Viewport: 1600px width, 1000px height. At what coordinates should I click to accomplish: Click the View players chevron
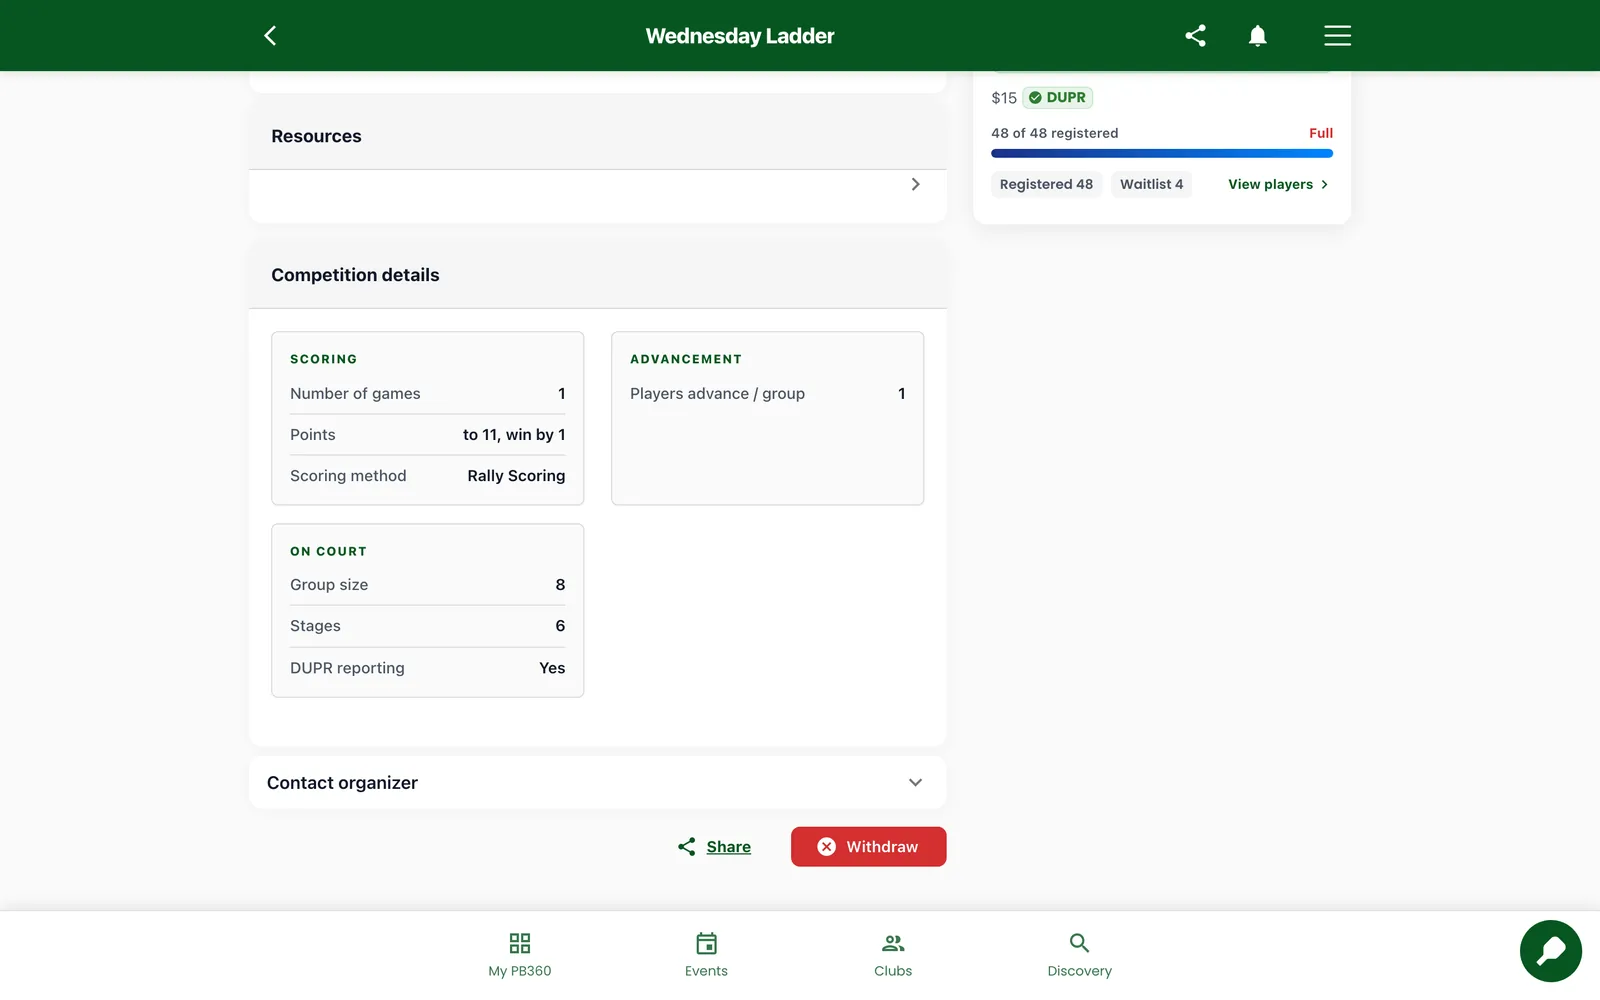(1324, 185)
